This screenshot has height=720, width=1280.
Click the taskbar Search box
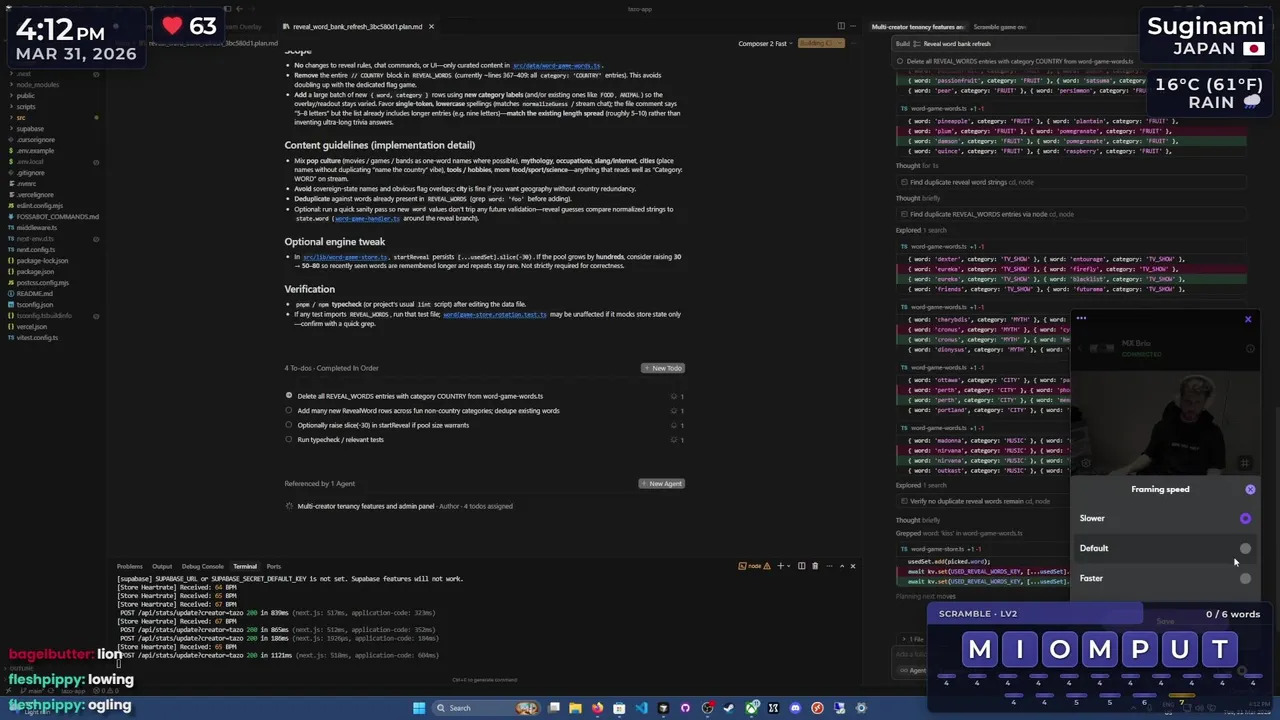click(x=485, y=708)
